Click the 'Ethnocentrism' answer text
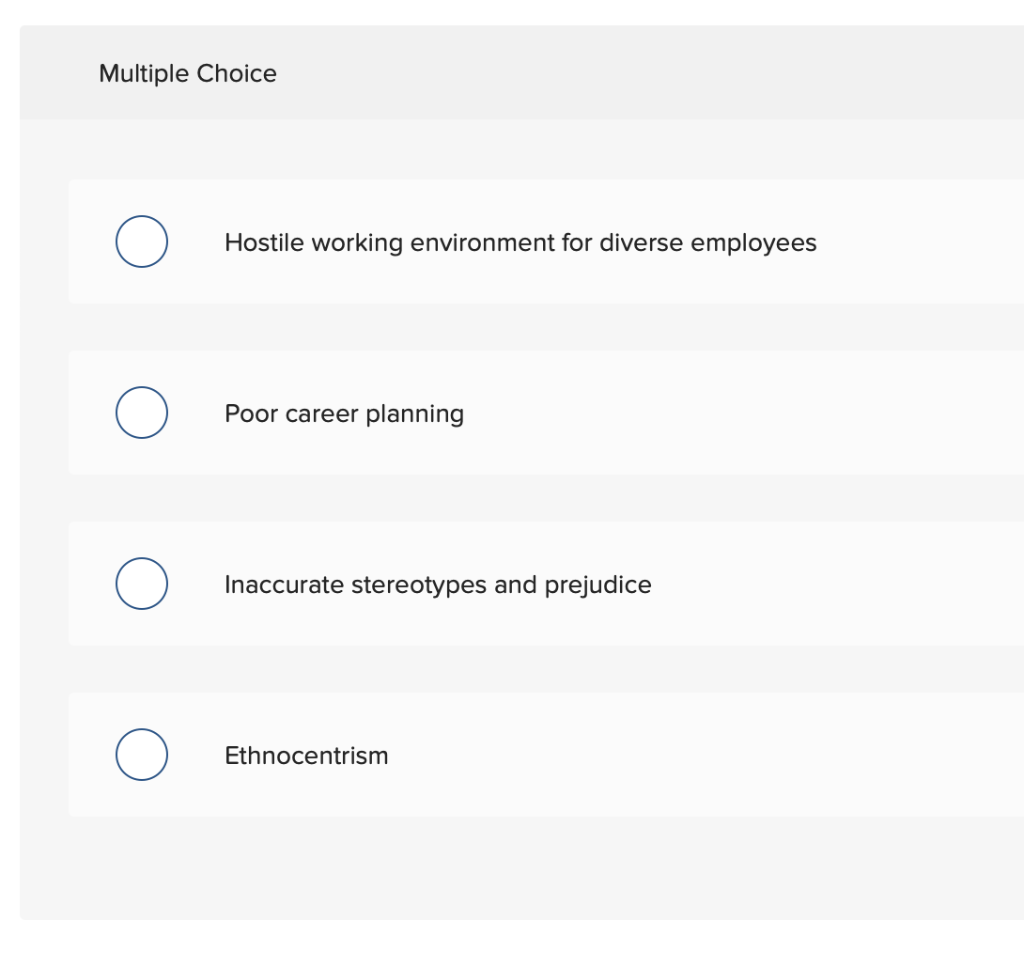The image size is (1024, 967). pyautogui.click(x=306, y=756)
